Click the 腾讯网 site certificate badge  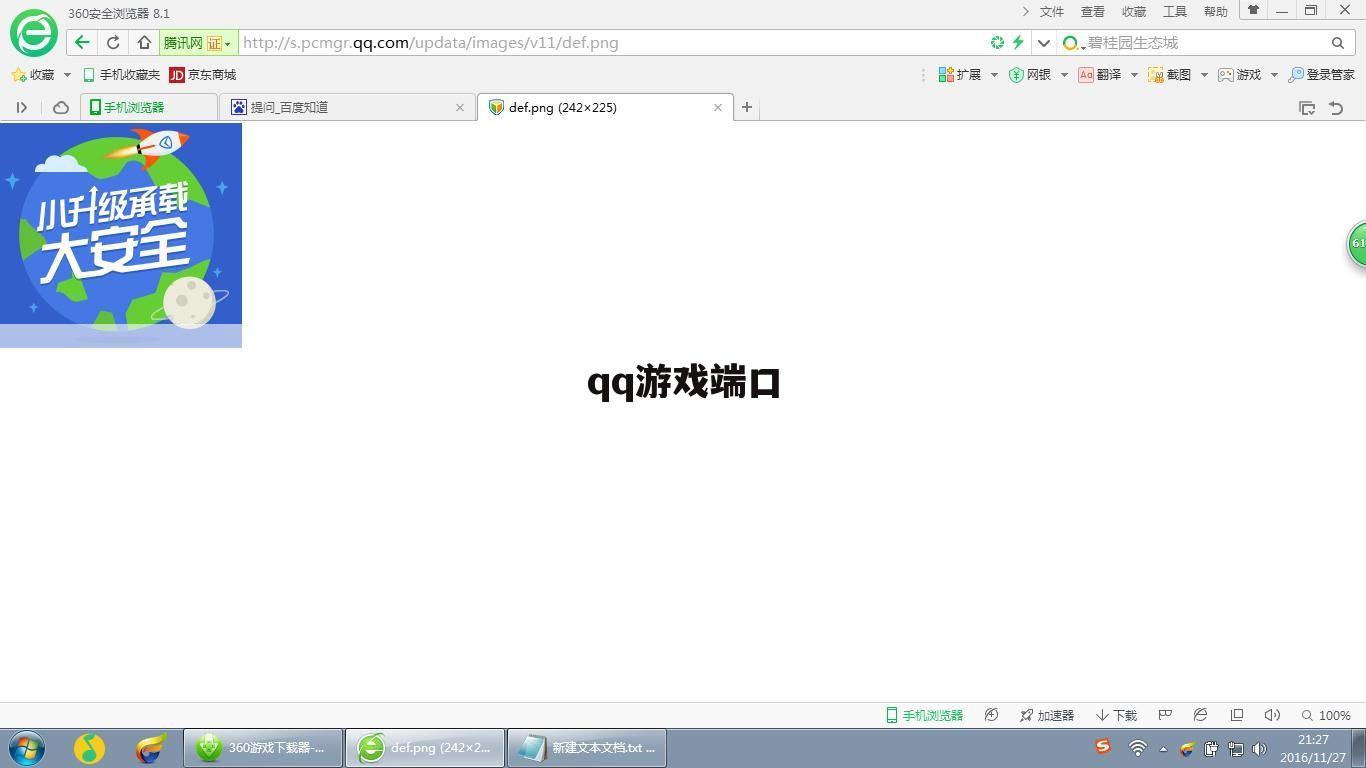coord(198,43)
